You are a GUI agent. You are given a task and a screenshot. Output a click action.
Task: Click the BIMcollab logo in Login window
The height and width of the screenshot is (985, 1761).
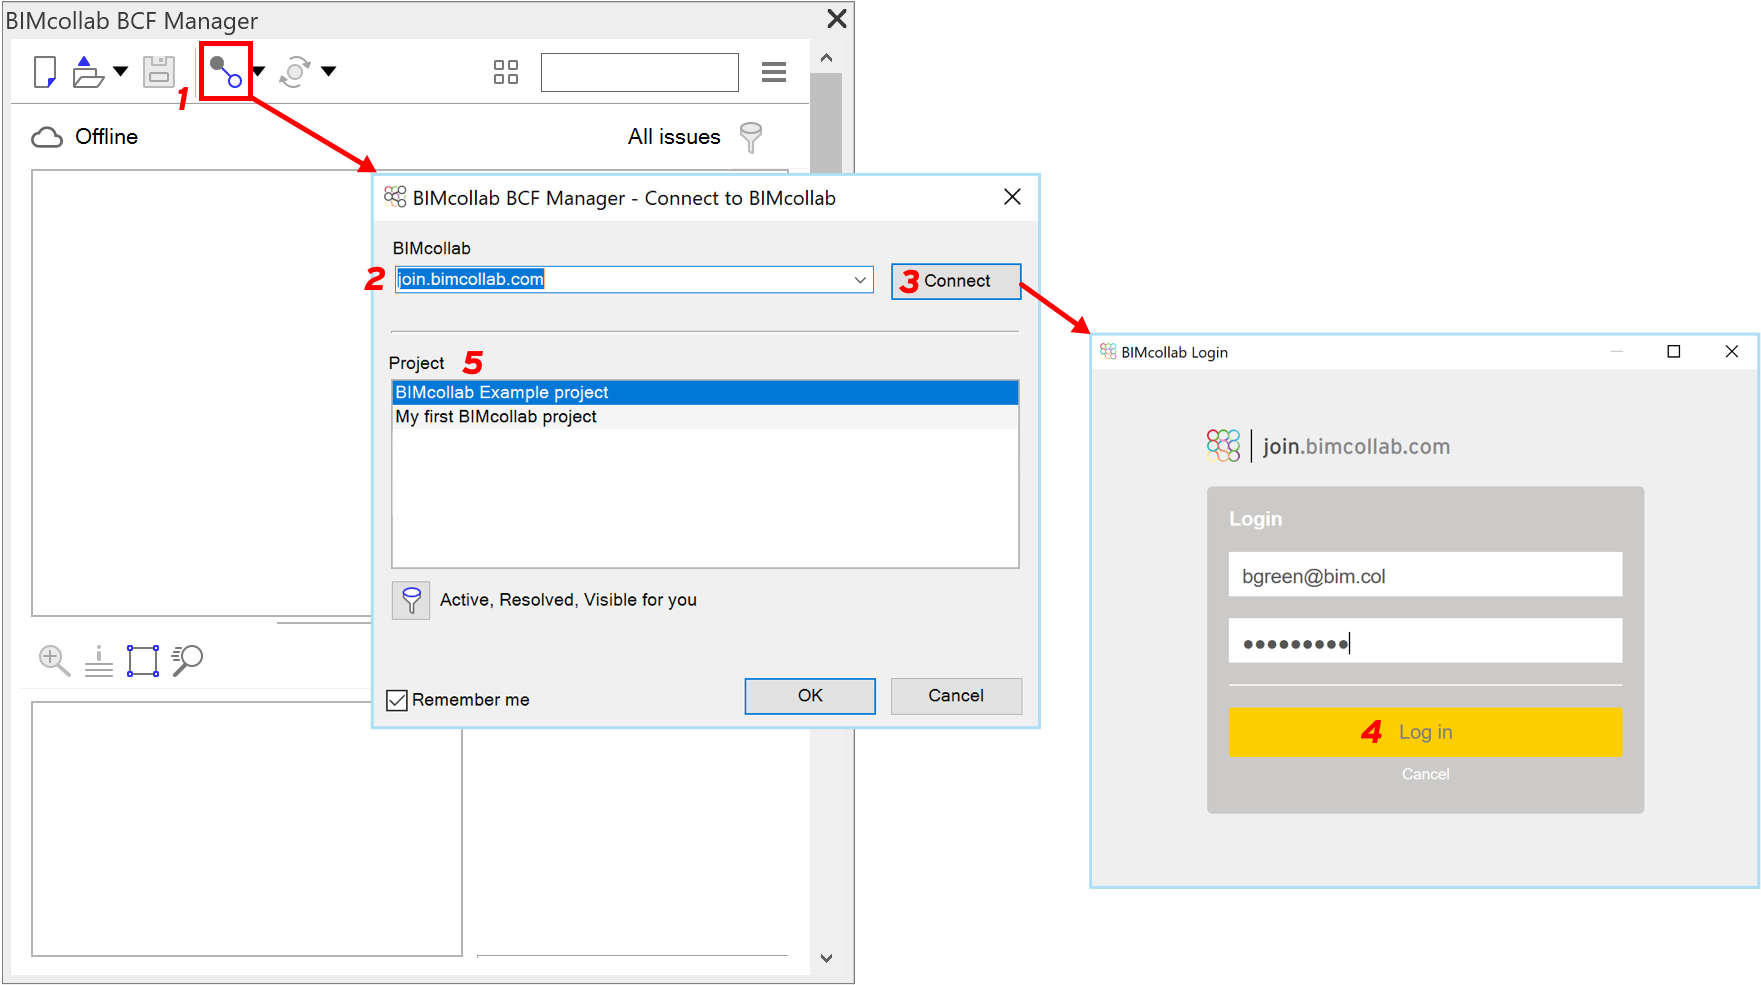click(x=1223, y=445)
